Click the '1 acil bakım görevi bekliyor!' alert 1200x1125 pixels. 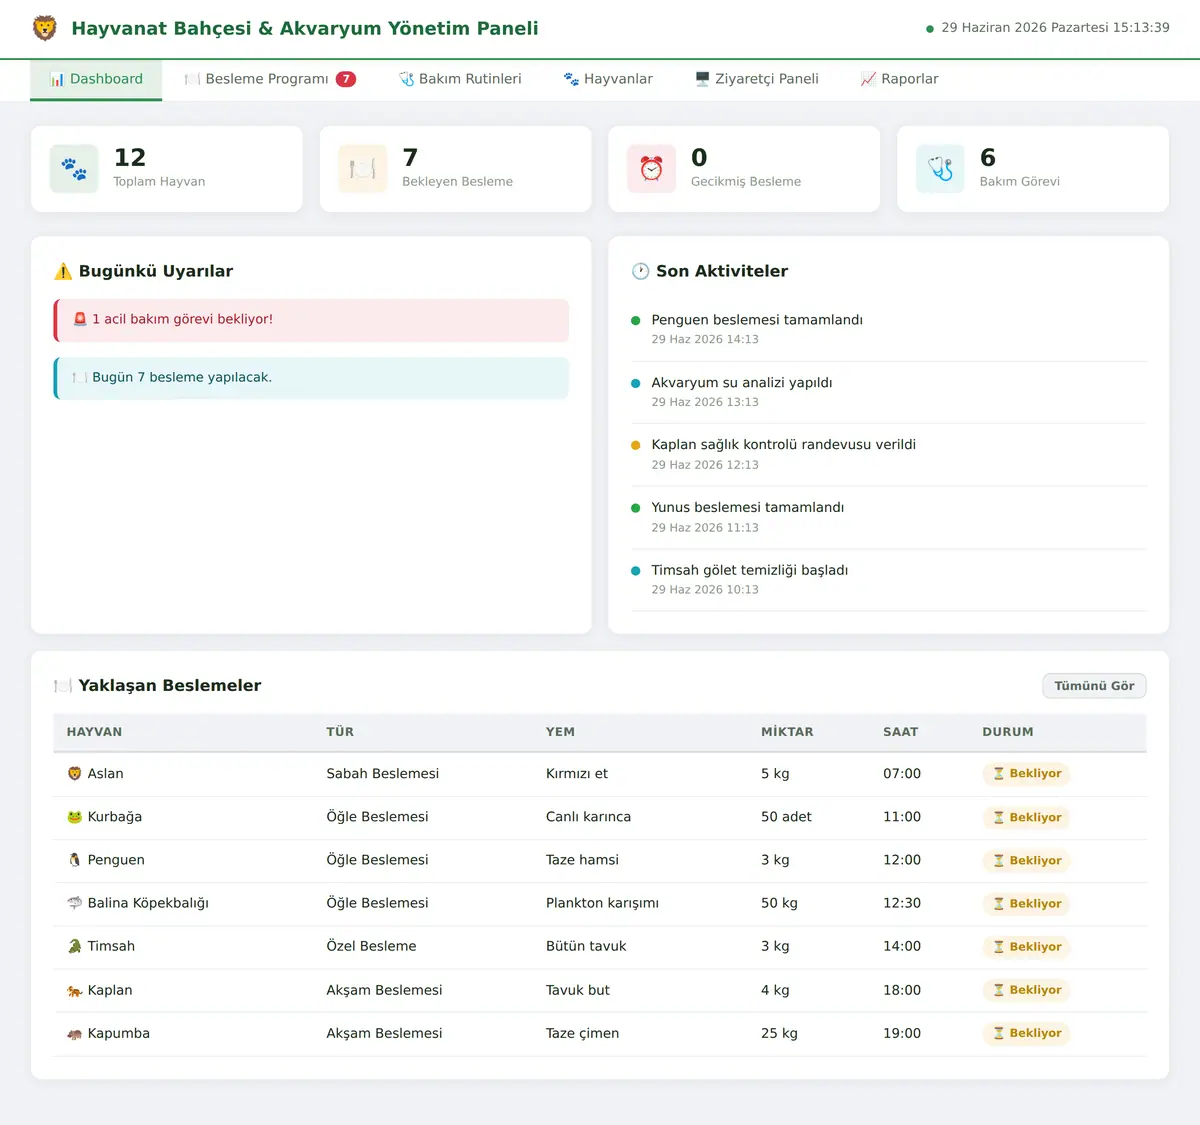pyautogui.click(x=311, y=320)
